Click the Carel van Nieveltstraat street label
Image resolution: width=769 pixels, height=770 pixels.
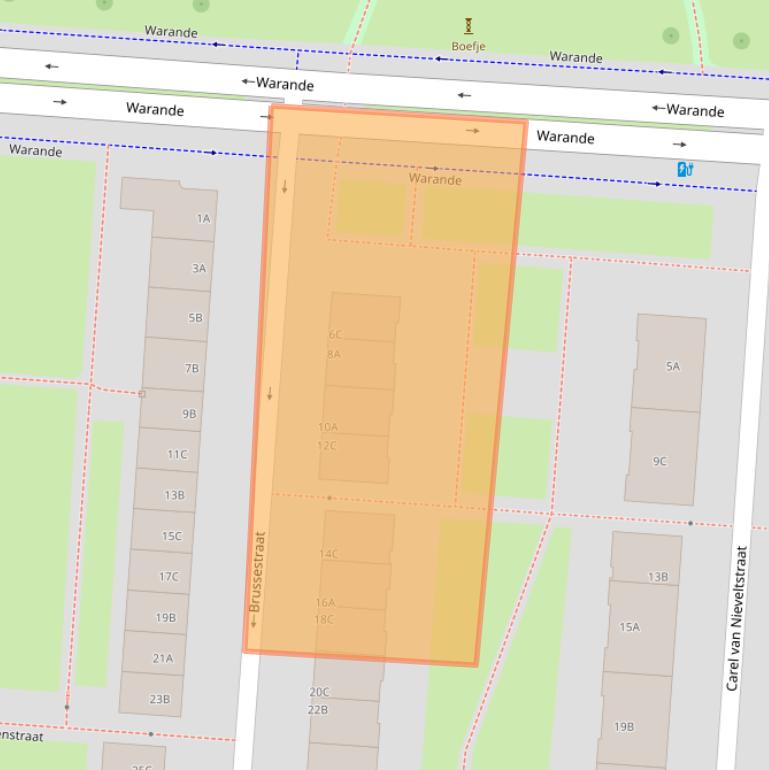pyautogui.click(x=737, y=618)
